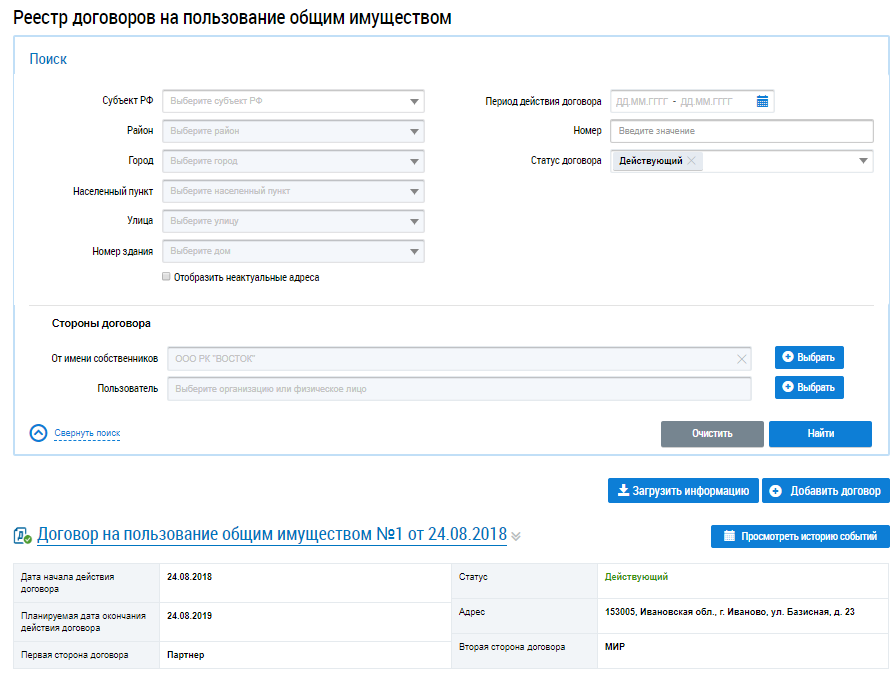Open the Улица dropdown

(293, 221)
